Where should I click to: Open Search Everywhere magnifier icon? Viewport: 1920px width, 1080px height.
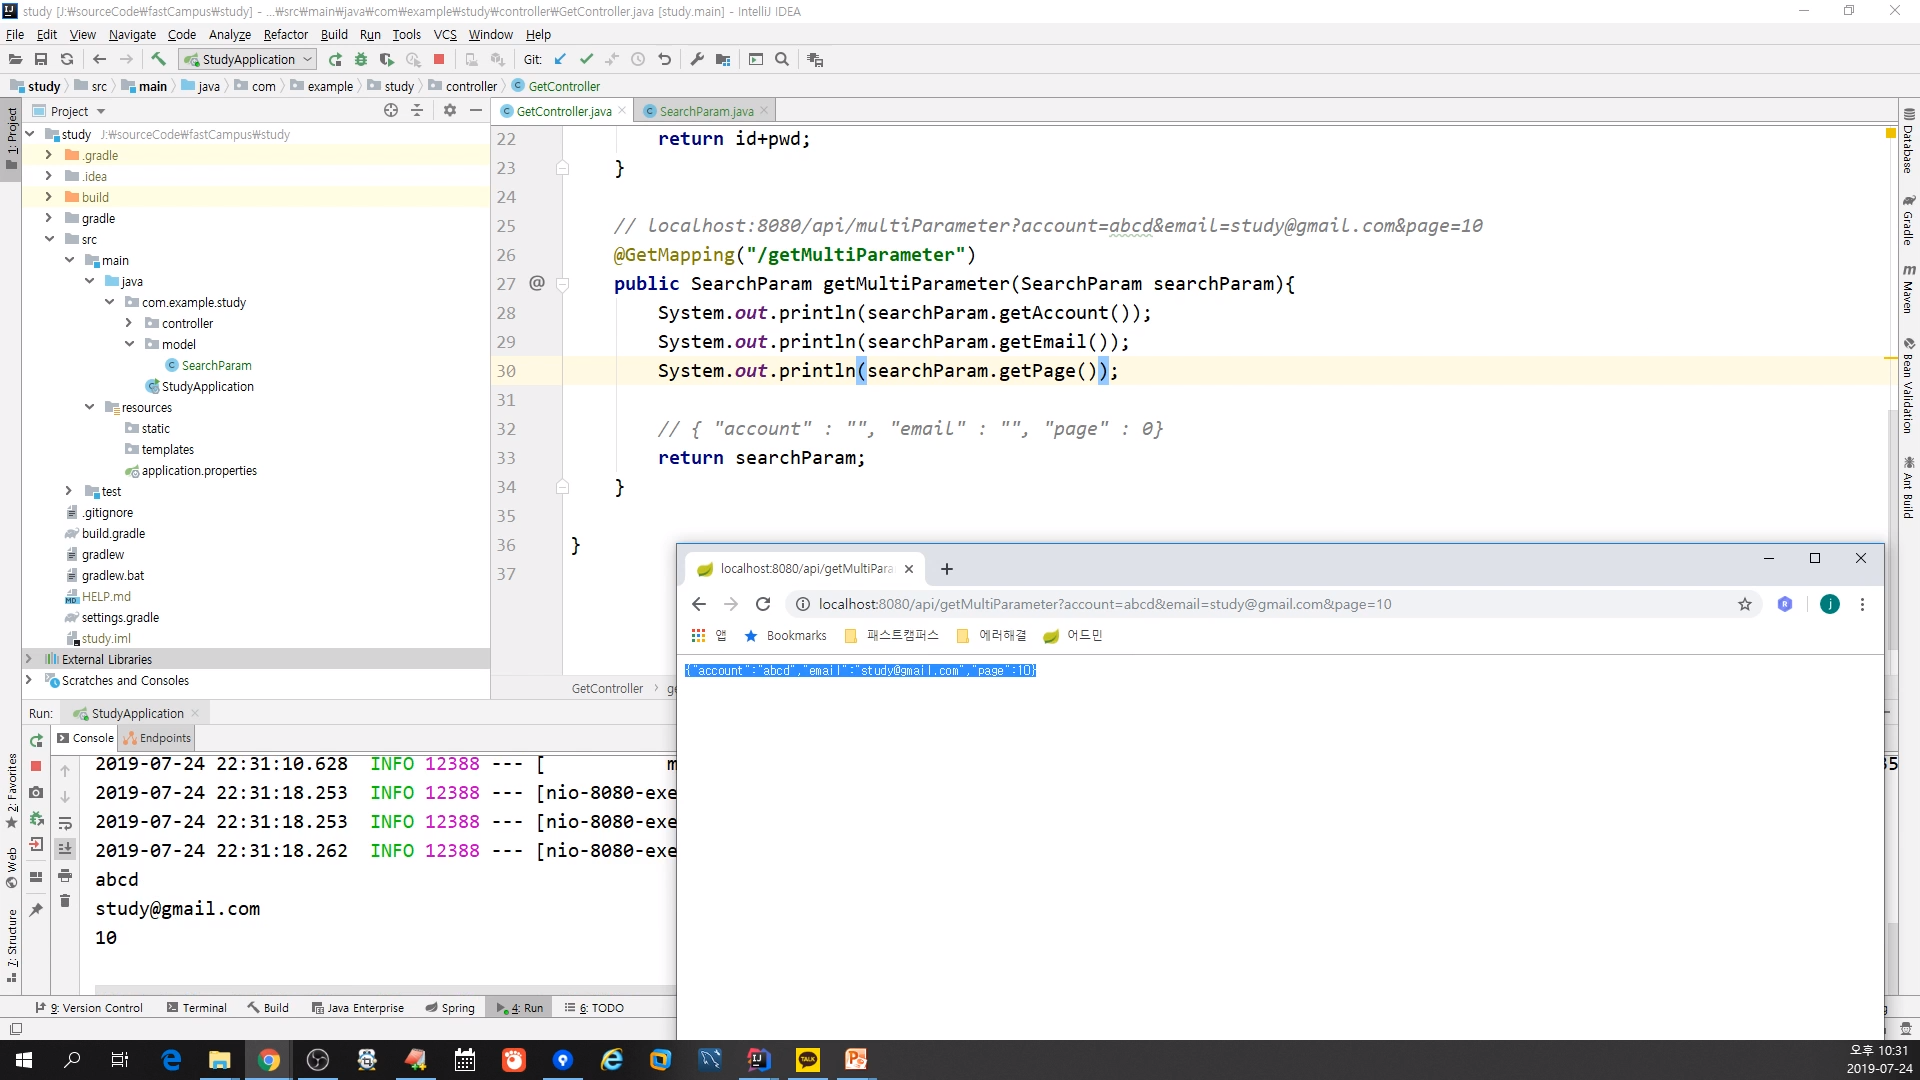782,60
